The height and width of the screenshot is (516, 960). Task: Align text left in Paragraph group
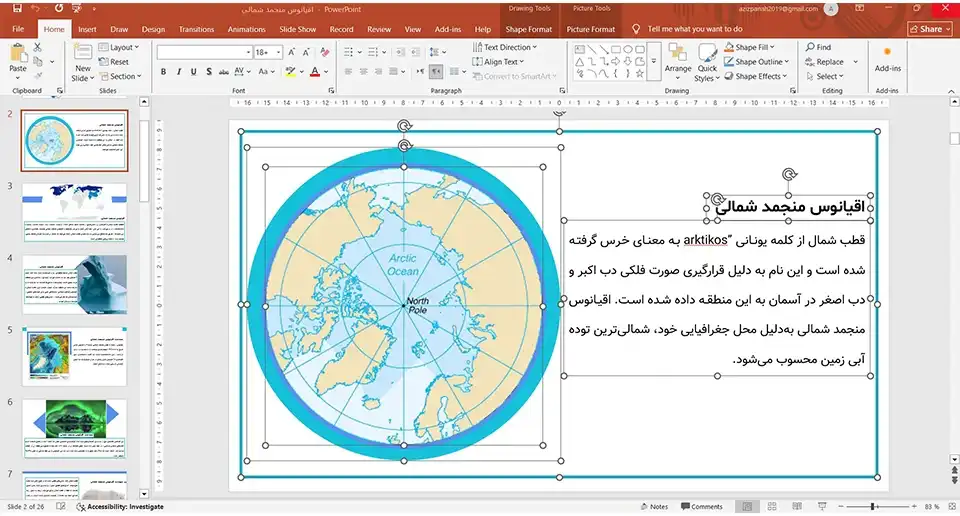point(348,72)
